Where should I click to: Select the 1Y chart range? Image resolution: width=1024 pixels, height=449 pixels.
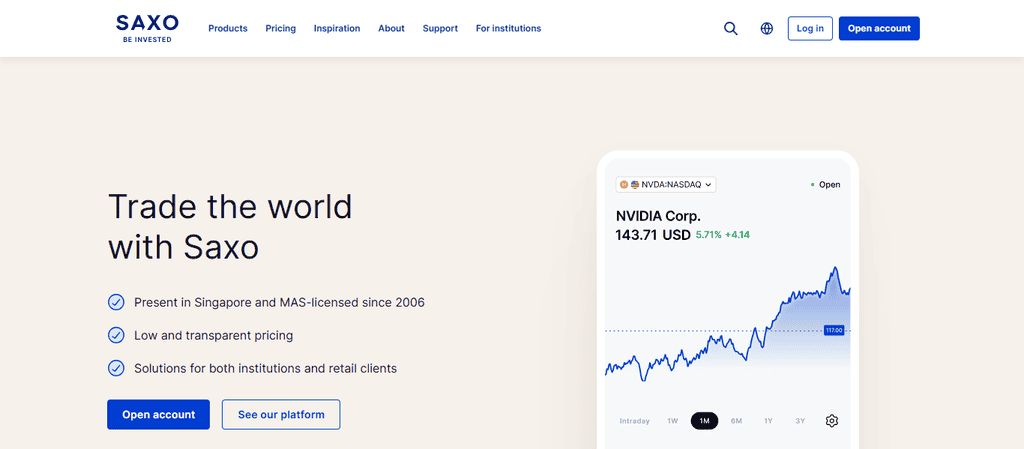pos(769,421)
